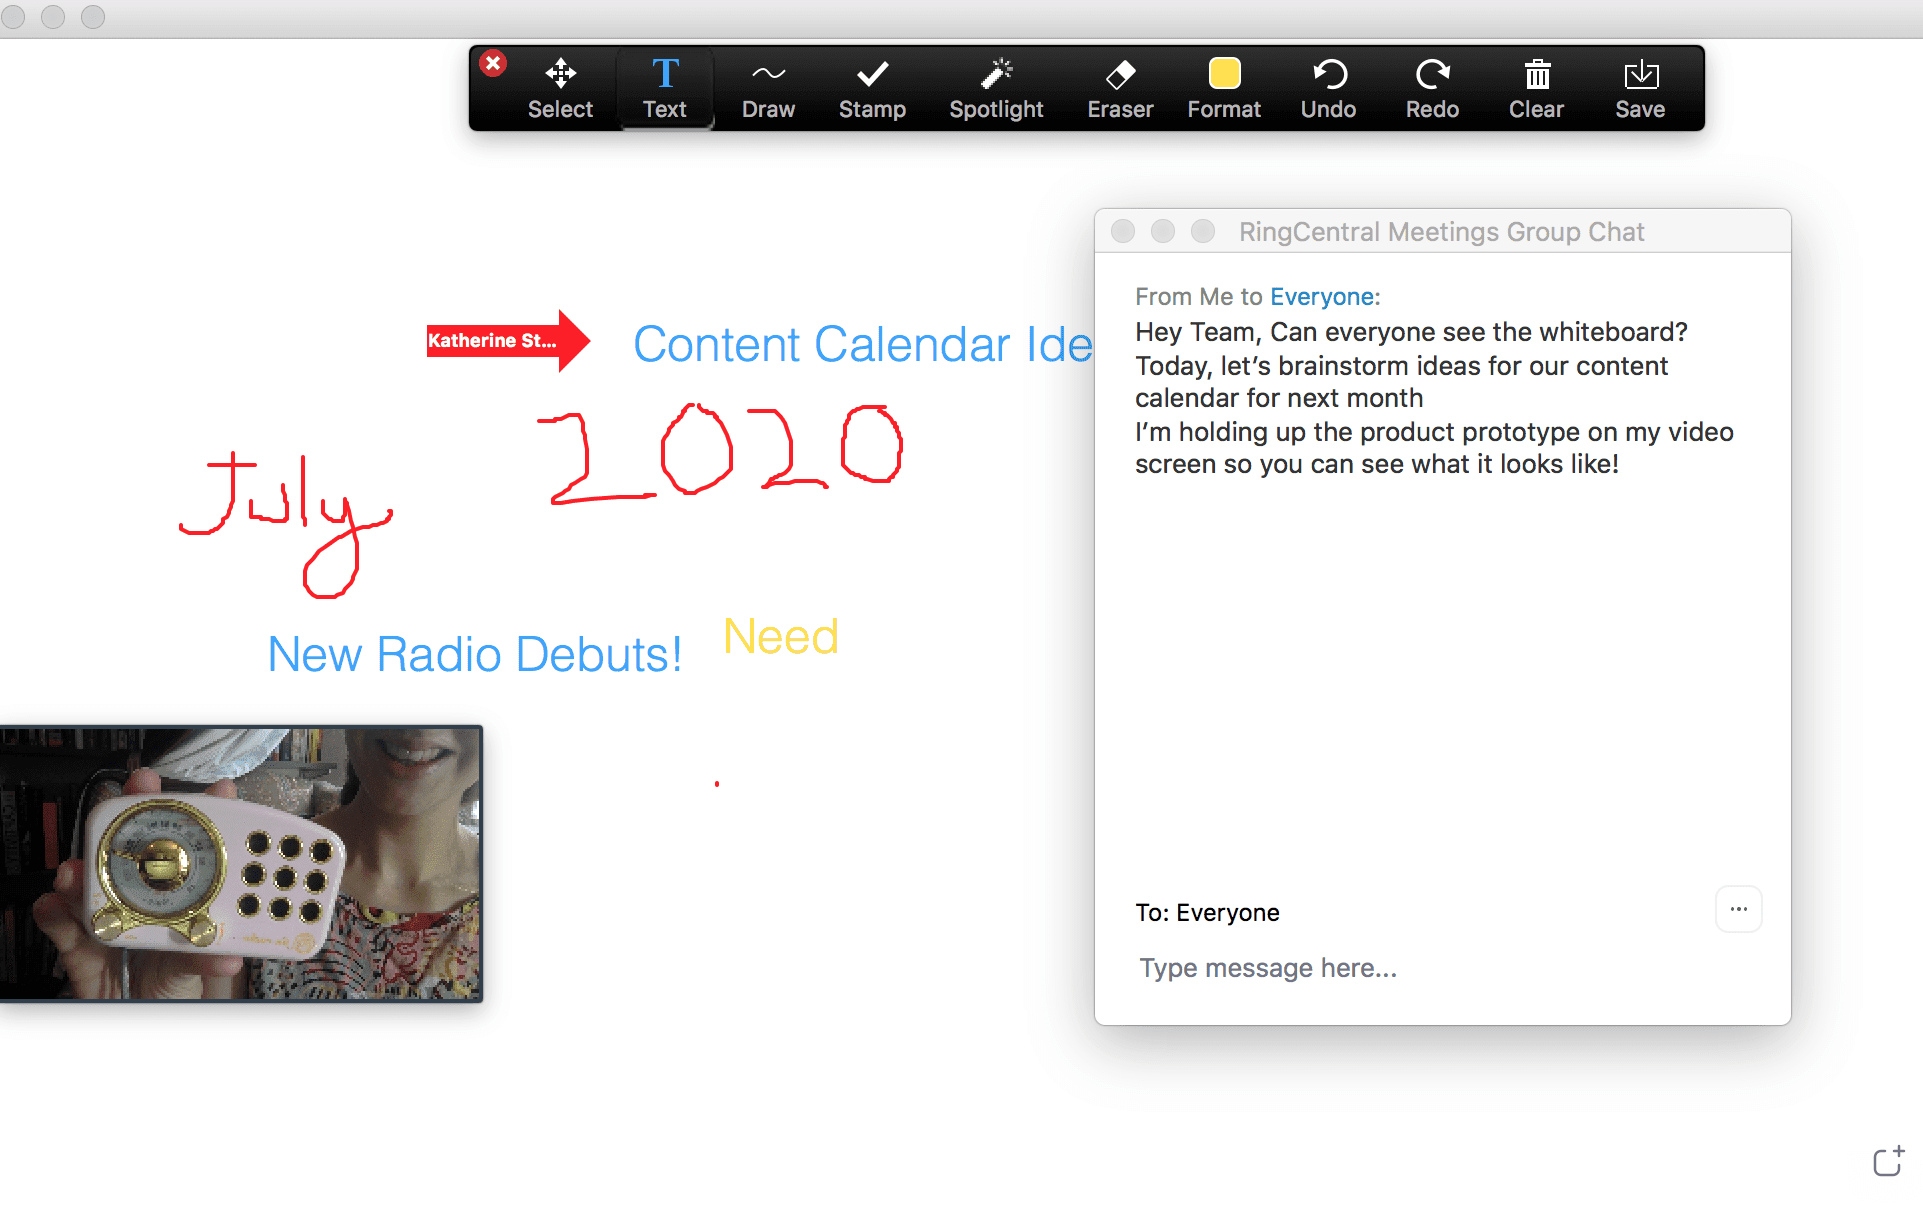Select the 'Content Calendar Ide' heading text

pyautogui.click(x=863, y=344)
